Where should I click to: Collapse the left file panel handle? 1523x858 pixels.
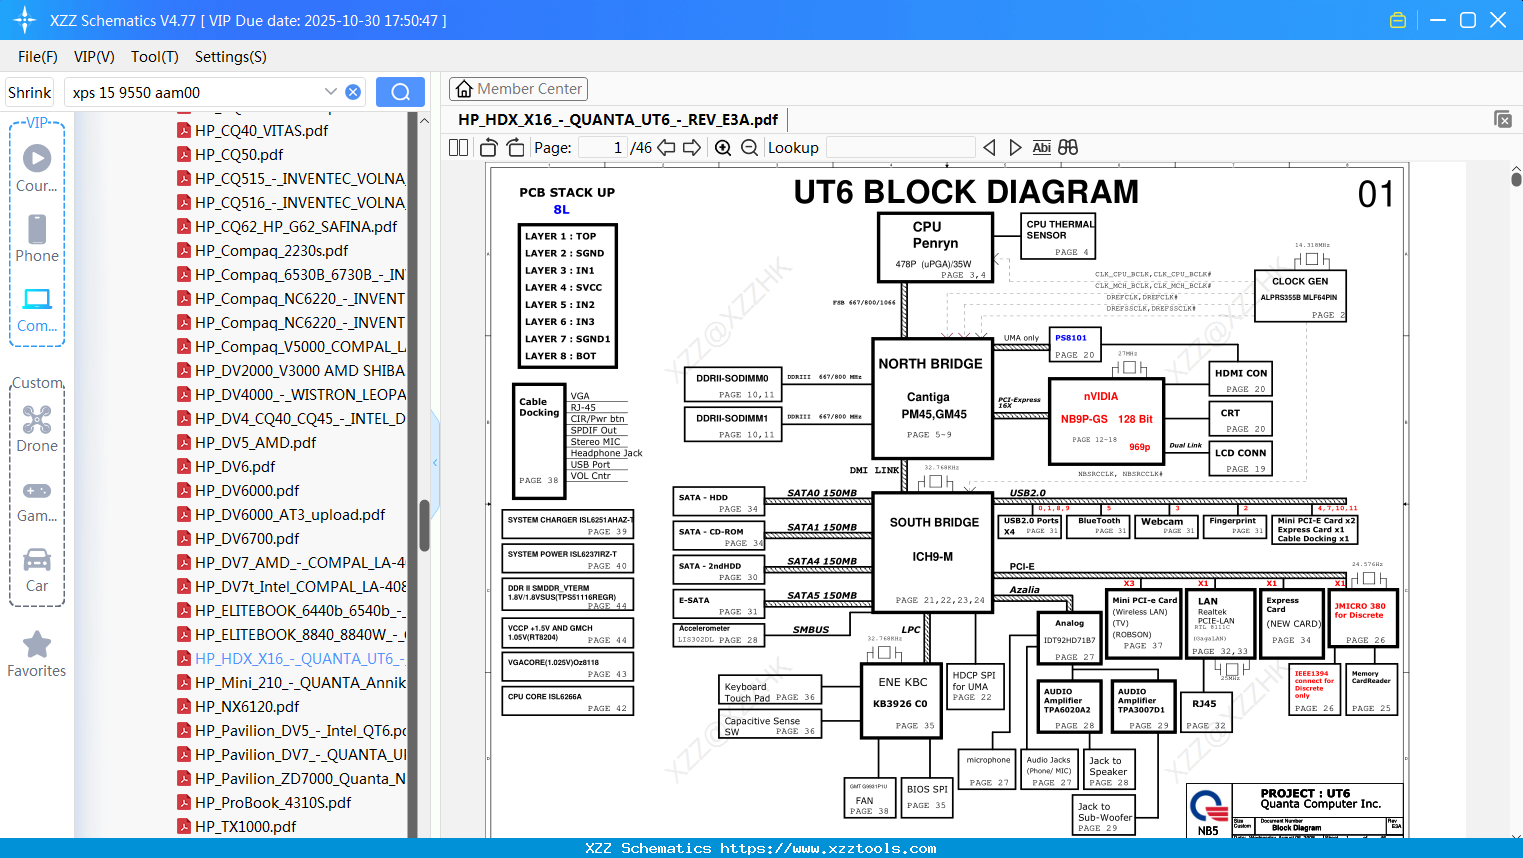pyautogui.click(x=435, y=462)
